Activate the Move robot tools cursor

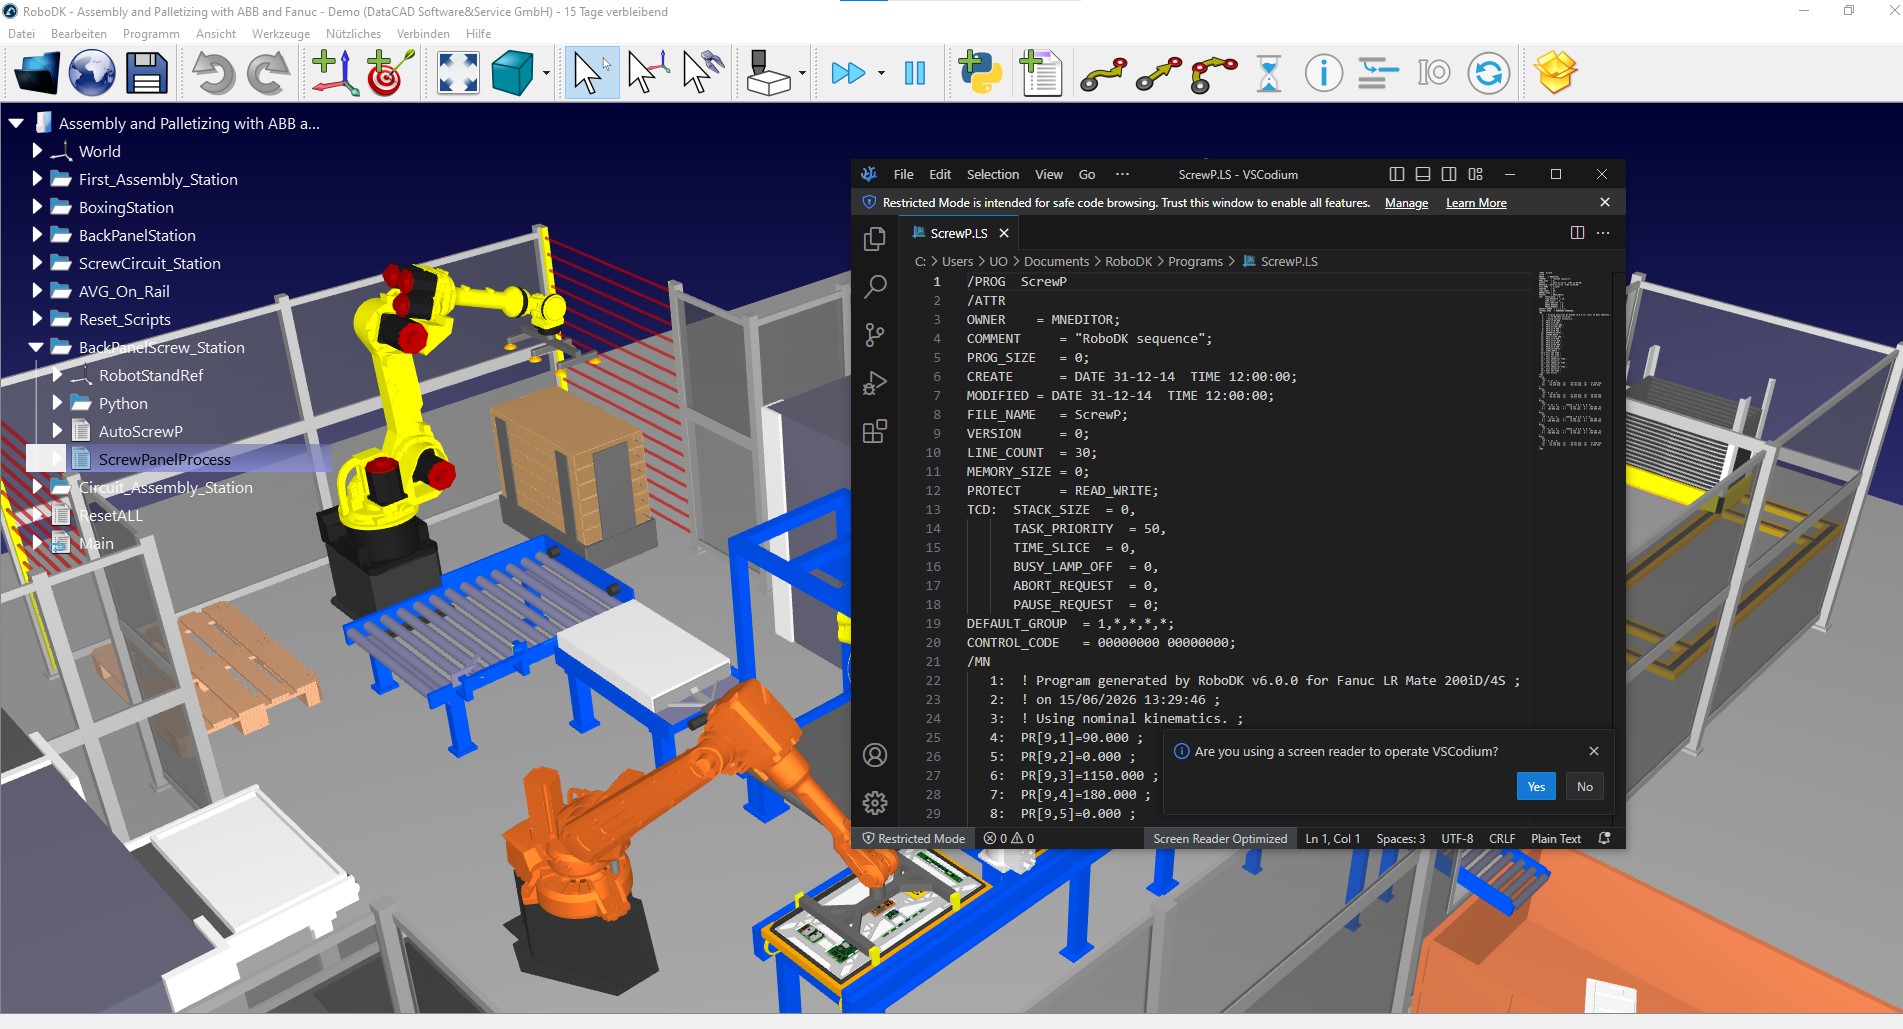tap(703, 73)
